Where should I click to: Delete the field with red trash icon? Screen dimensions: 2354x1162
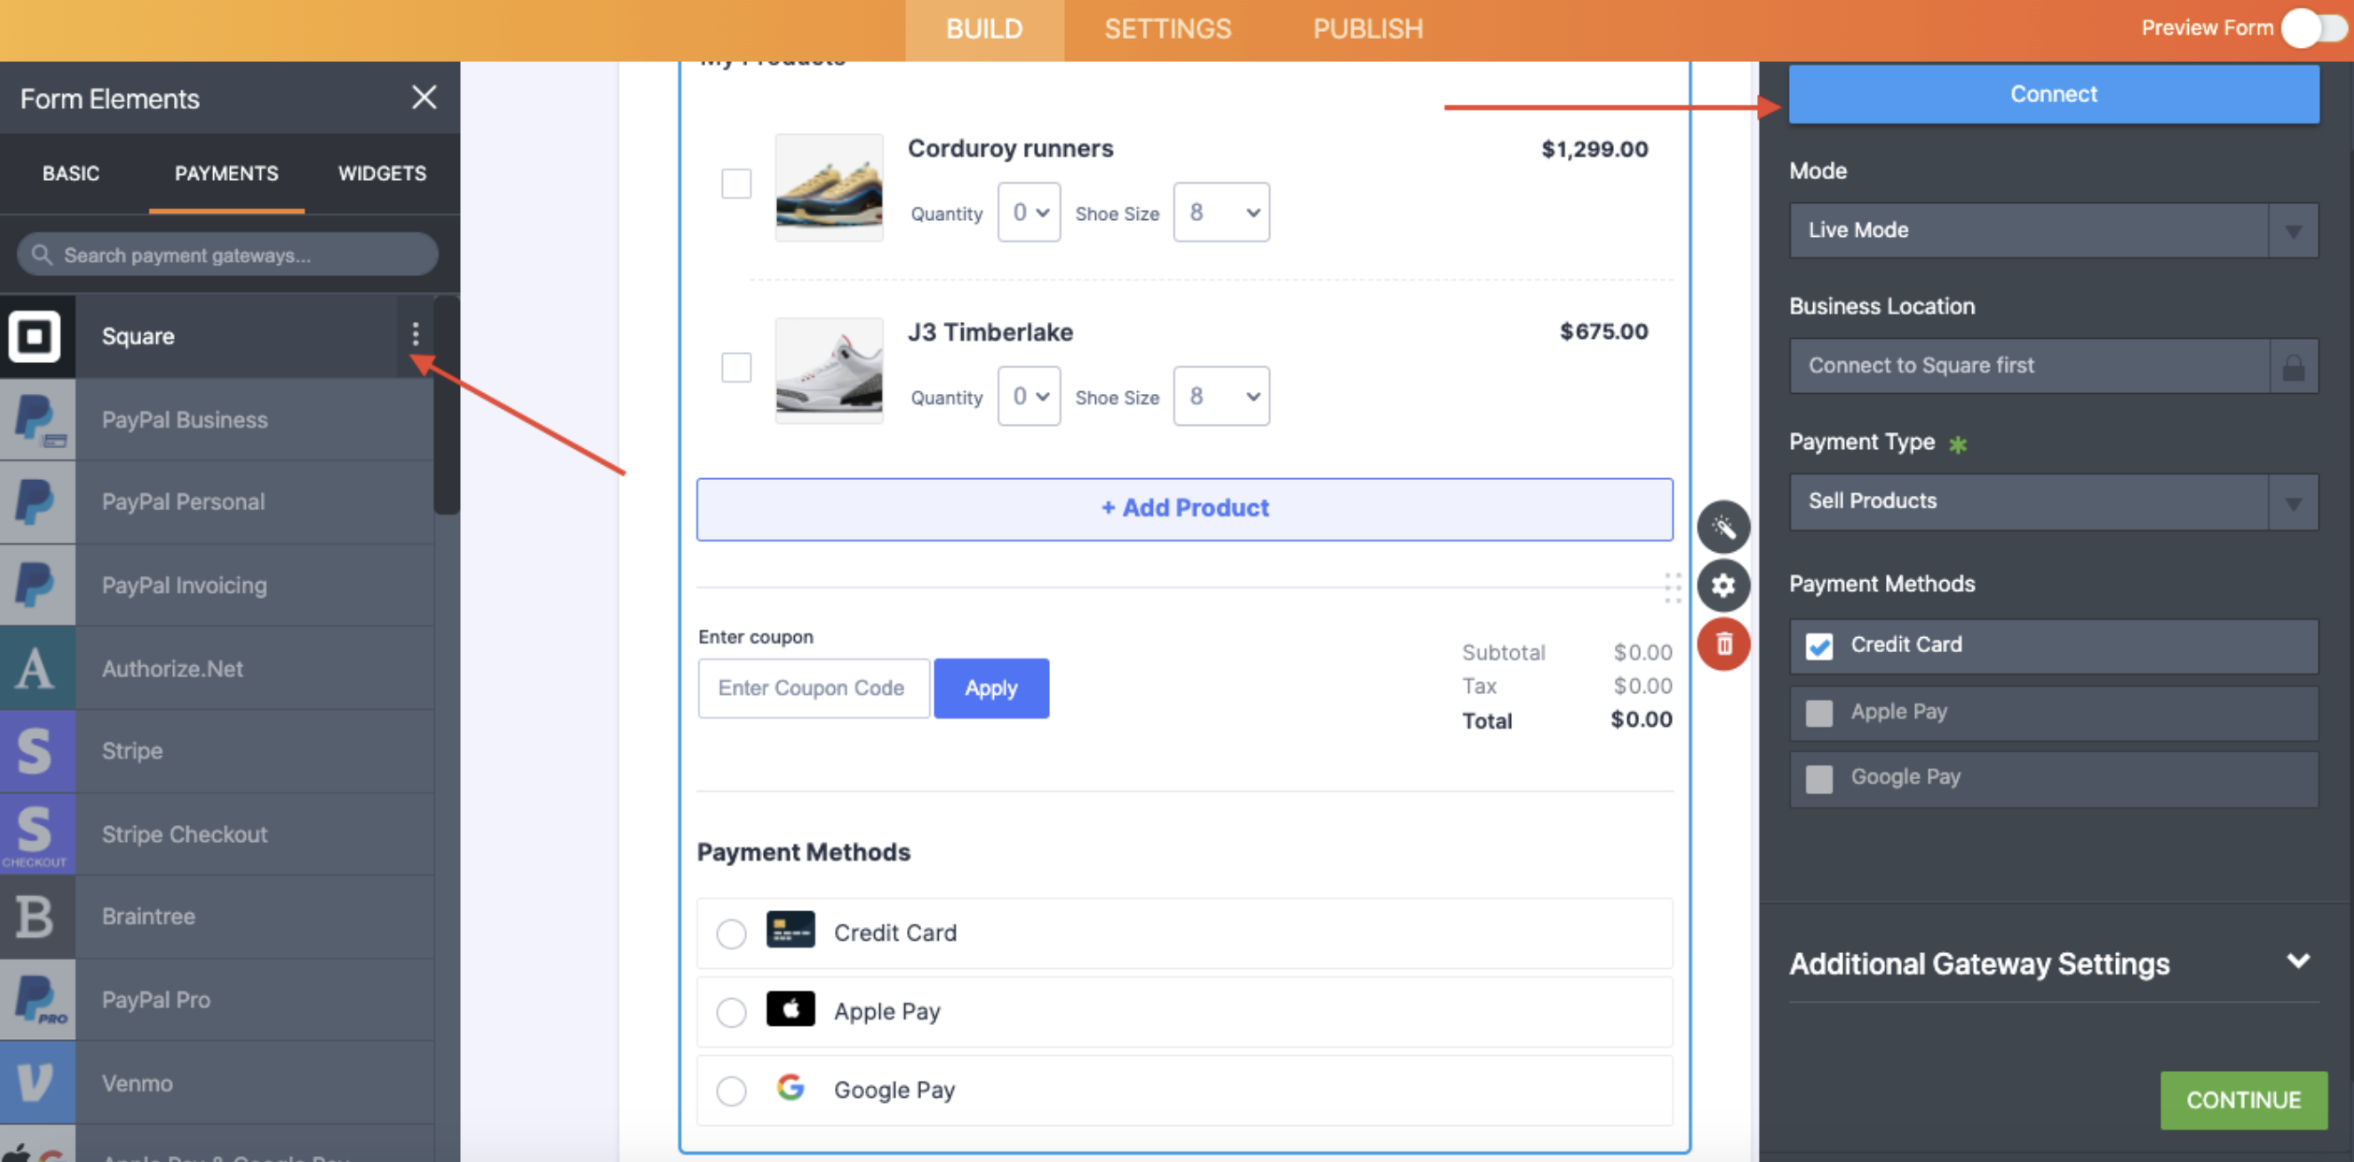pyautogui.click(x=1723, y=644)
